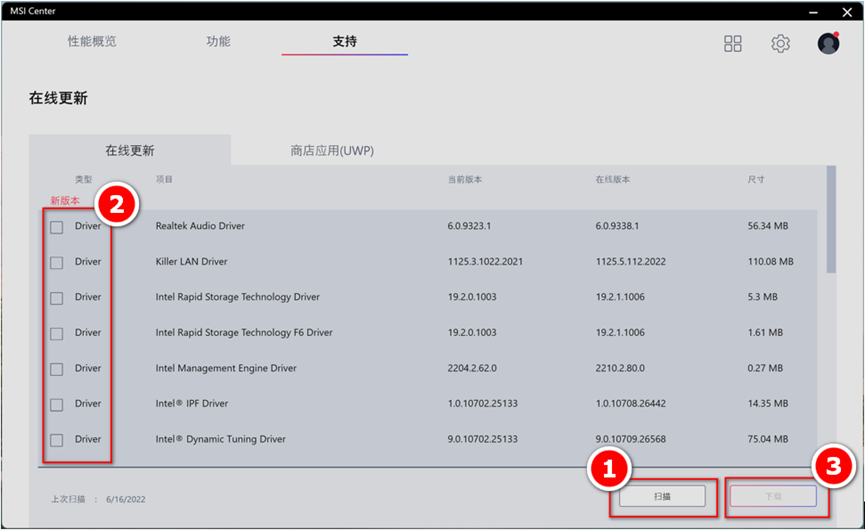
Task: Click the 扫描 scan button
Action: point(662,496)
